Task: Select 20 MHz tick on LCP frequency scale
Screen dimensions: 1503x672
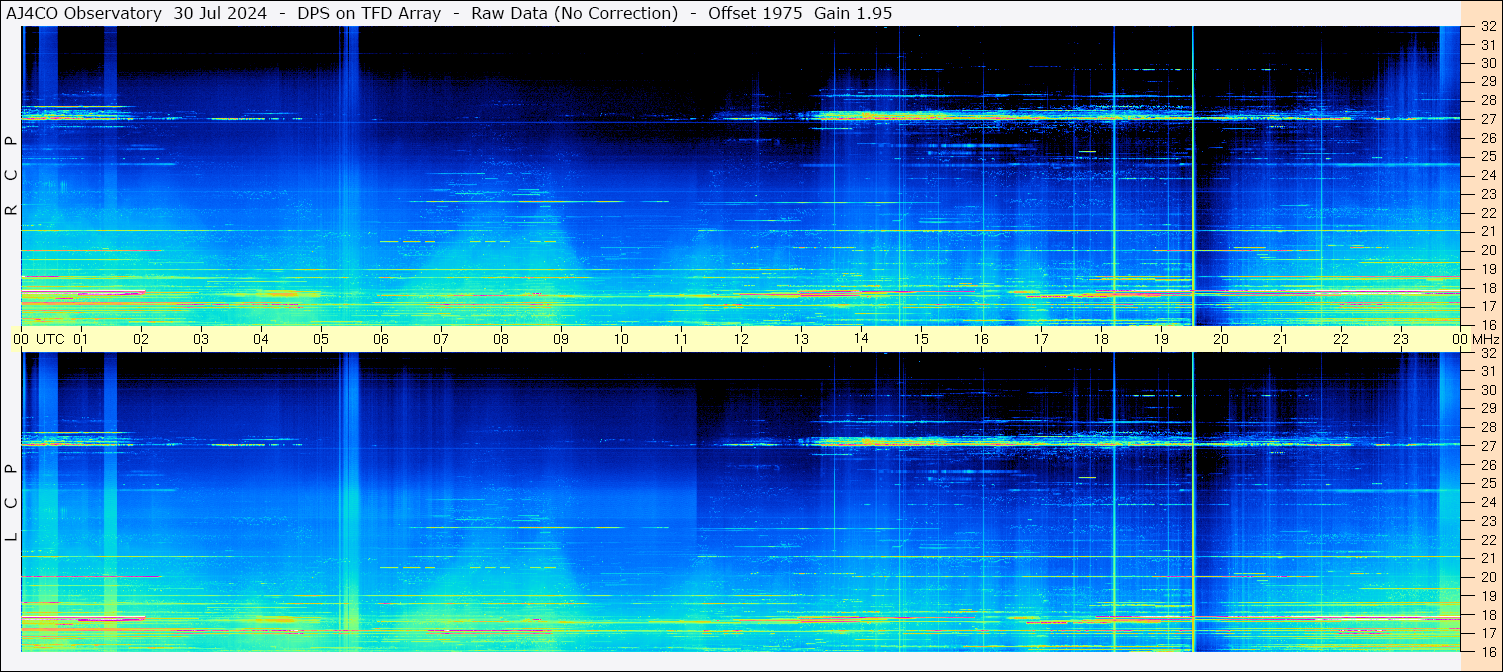Action: tap(1488, 577)
